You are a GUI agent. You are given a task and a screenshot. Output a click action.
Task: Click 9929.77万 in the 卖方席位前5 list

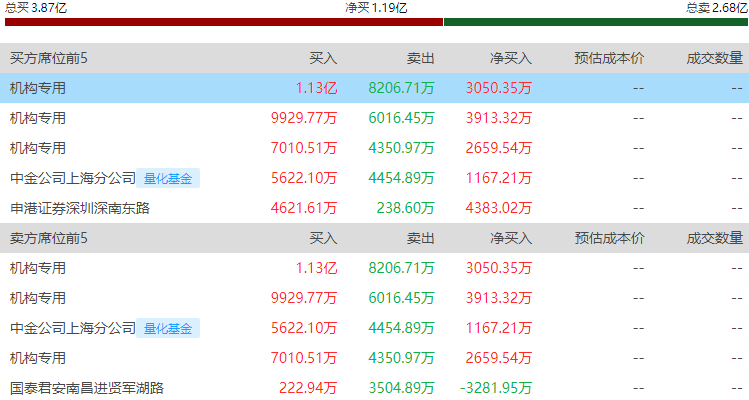coord(304,298)
